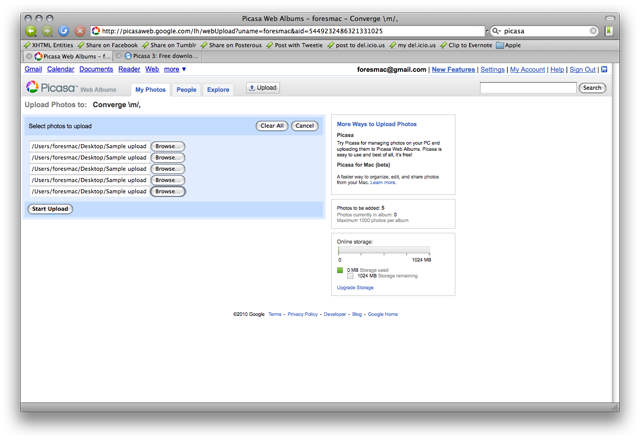The image size is (640, 440).
Task: Open the Explore tab
Action: coord(218,89)
